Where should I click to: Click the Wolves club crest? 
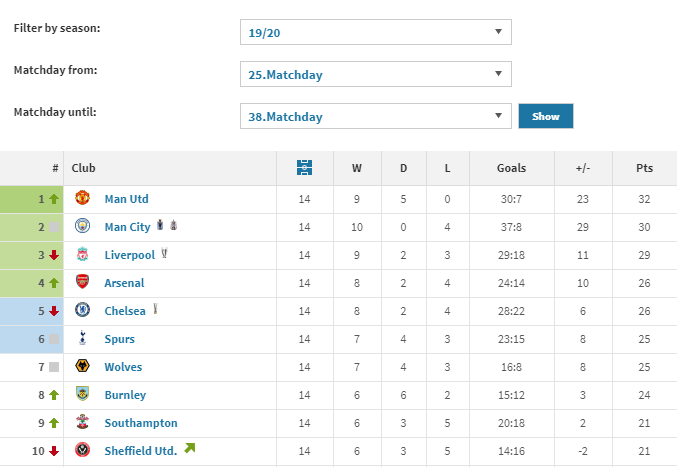(83, 367)
